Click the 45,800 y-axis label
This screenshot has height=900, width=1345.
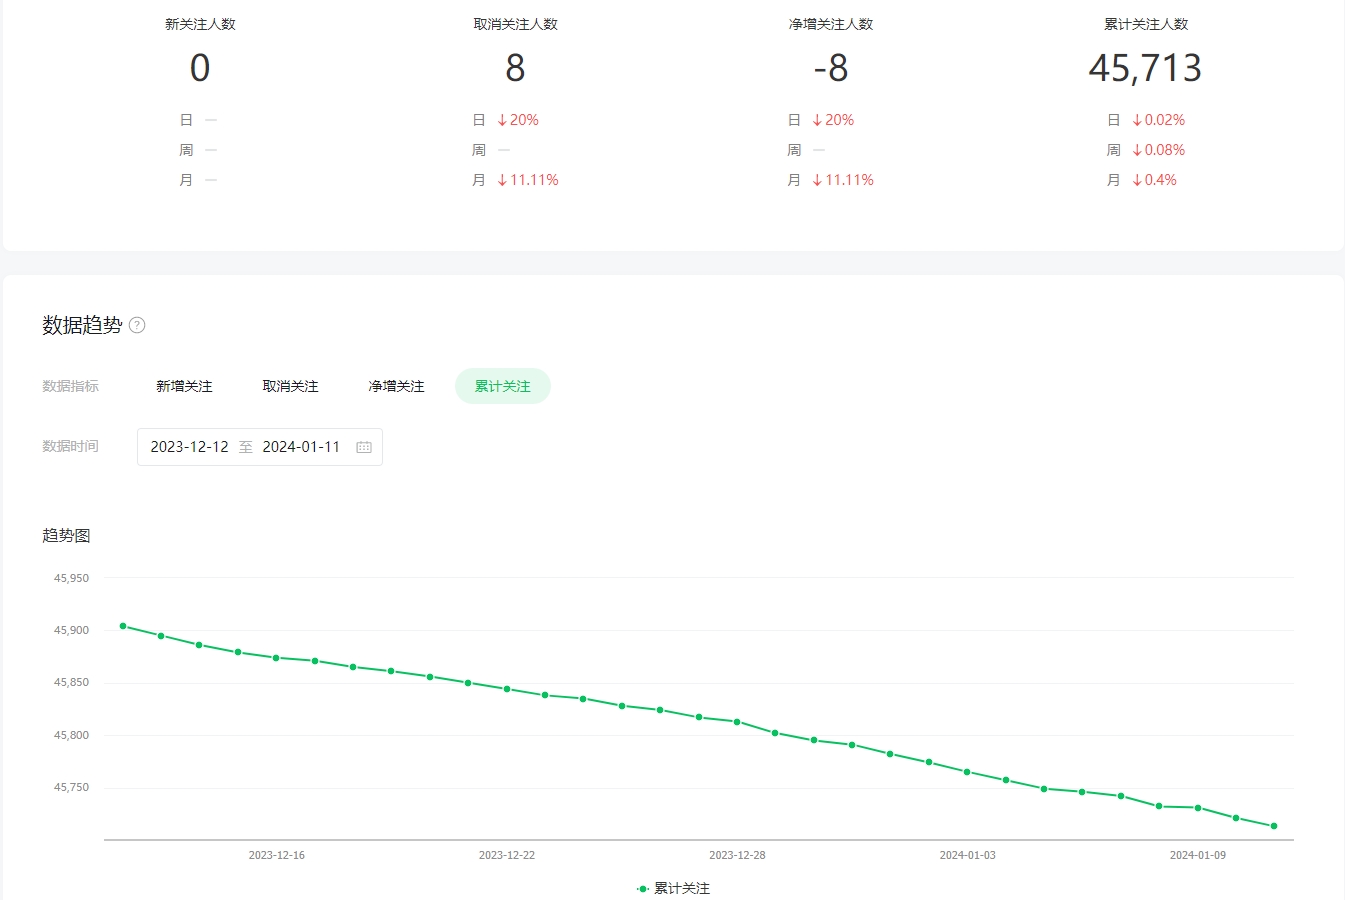coord(71,735)
